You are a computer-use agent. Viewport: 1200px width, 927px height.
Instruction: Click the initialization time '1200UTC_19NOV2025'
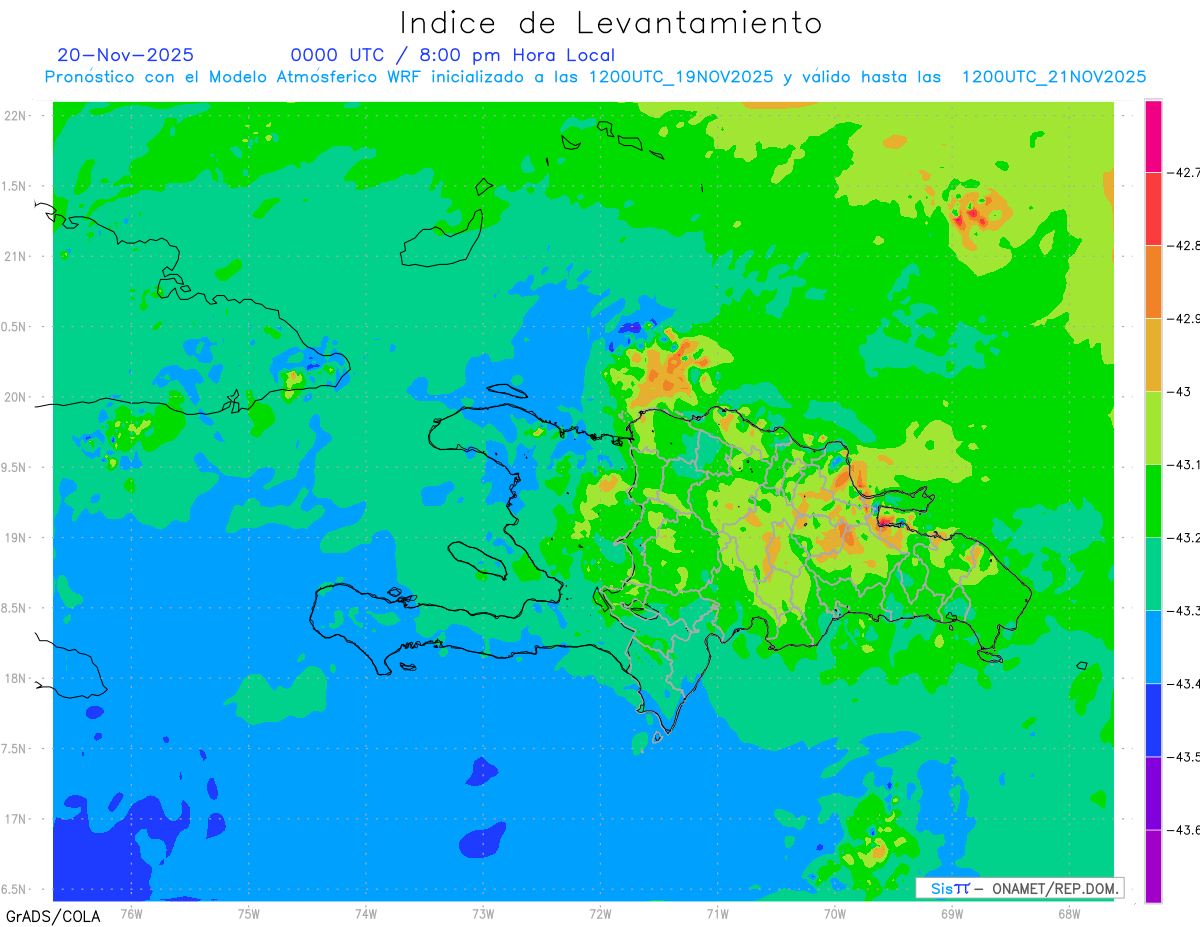coord(681,77)
